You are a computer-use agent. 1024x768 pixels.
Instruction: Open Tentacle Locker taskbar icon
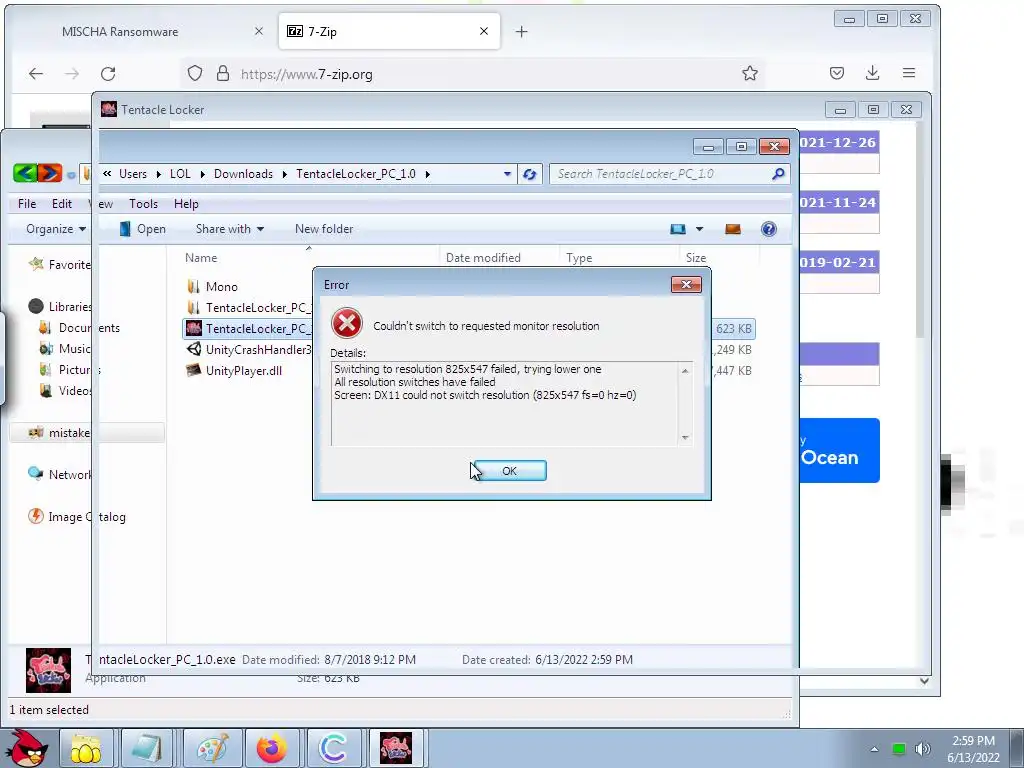pyautogui.click(x=396, y=748)
